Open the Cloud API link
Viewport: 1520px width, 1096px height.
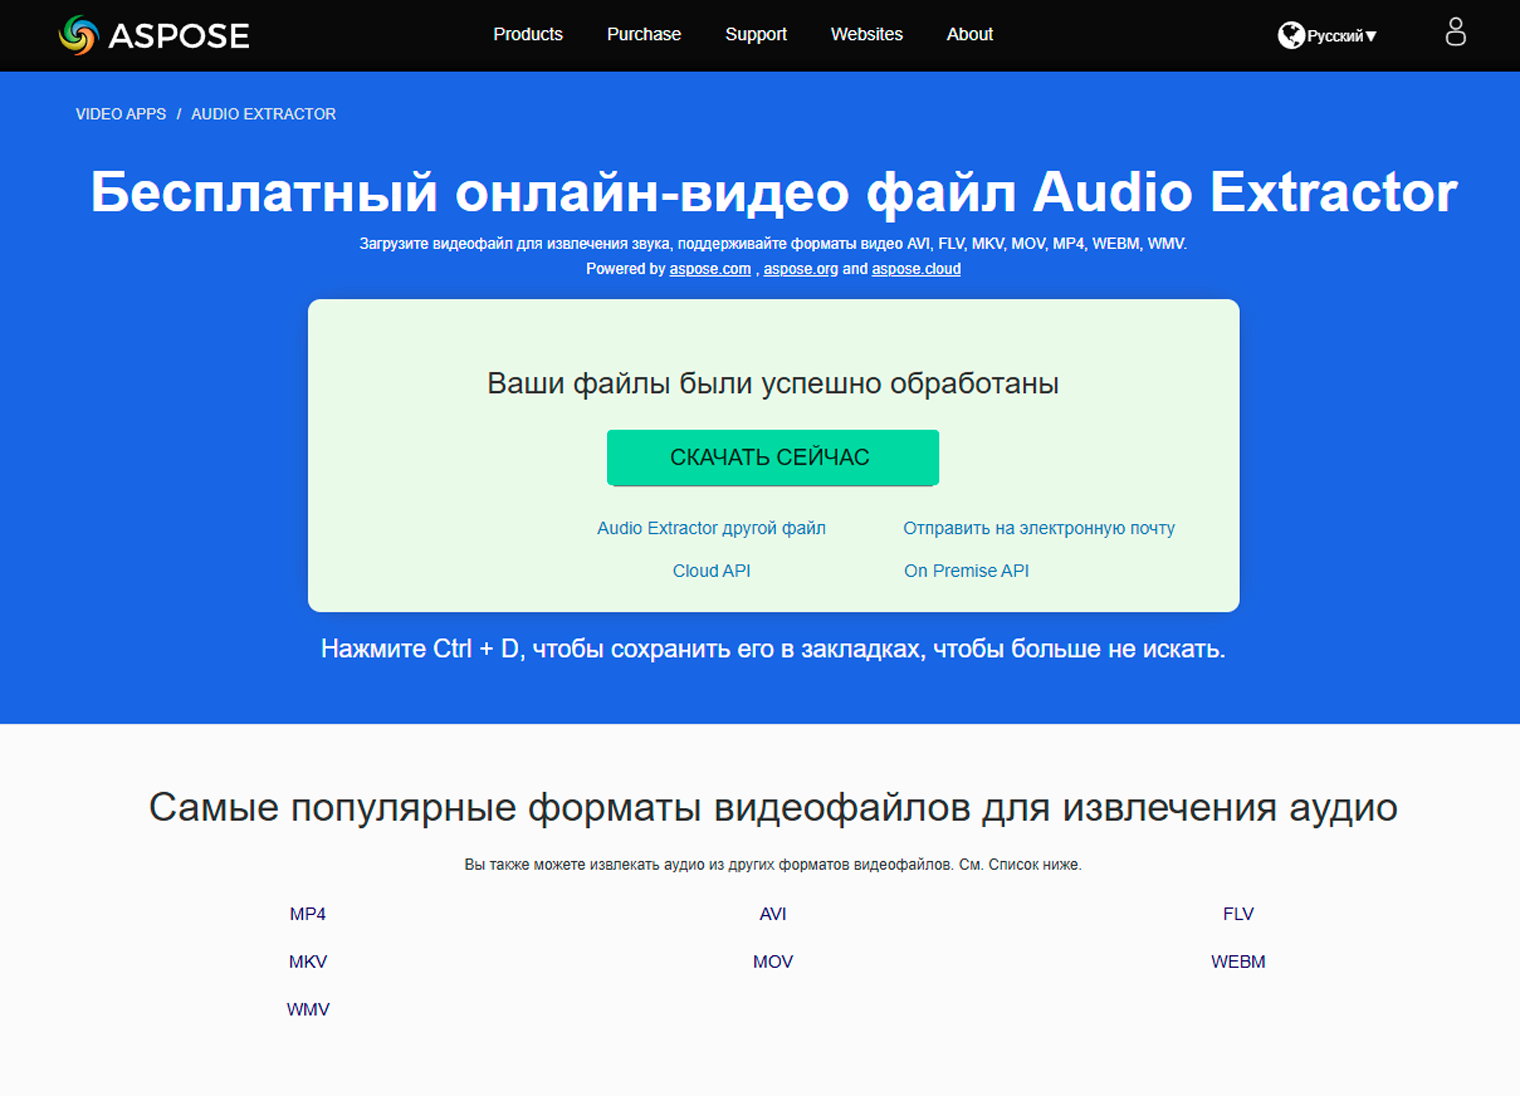click(x=711, y=571)
